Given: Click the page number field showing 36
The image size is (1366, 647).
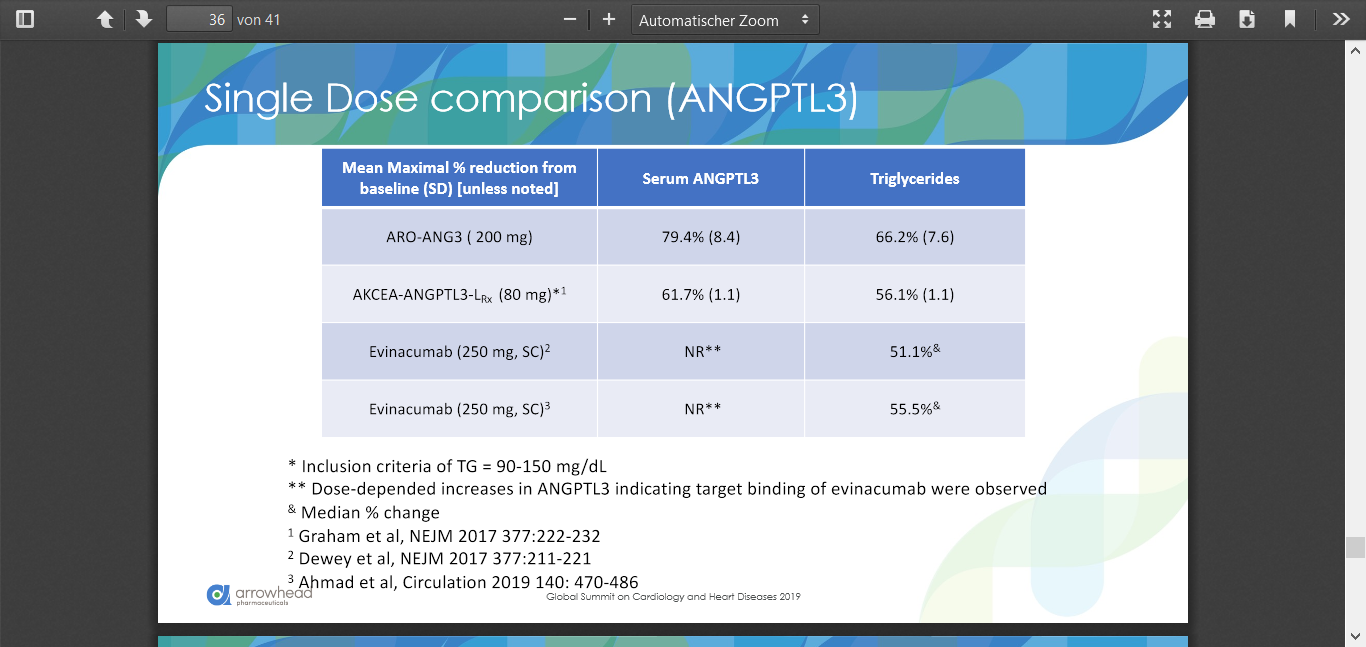Looking at the screenshot, I should point(199,19).
